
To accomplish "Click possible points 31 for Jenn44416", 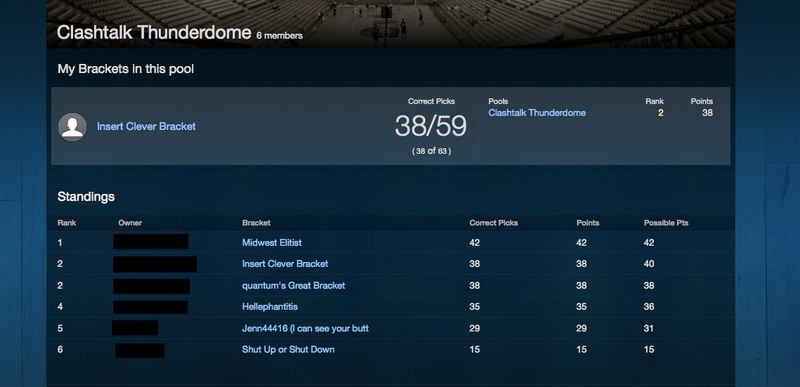I will (648, 328).
